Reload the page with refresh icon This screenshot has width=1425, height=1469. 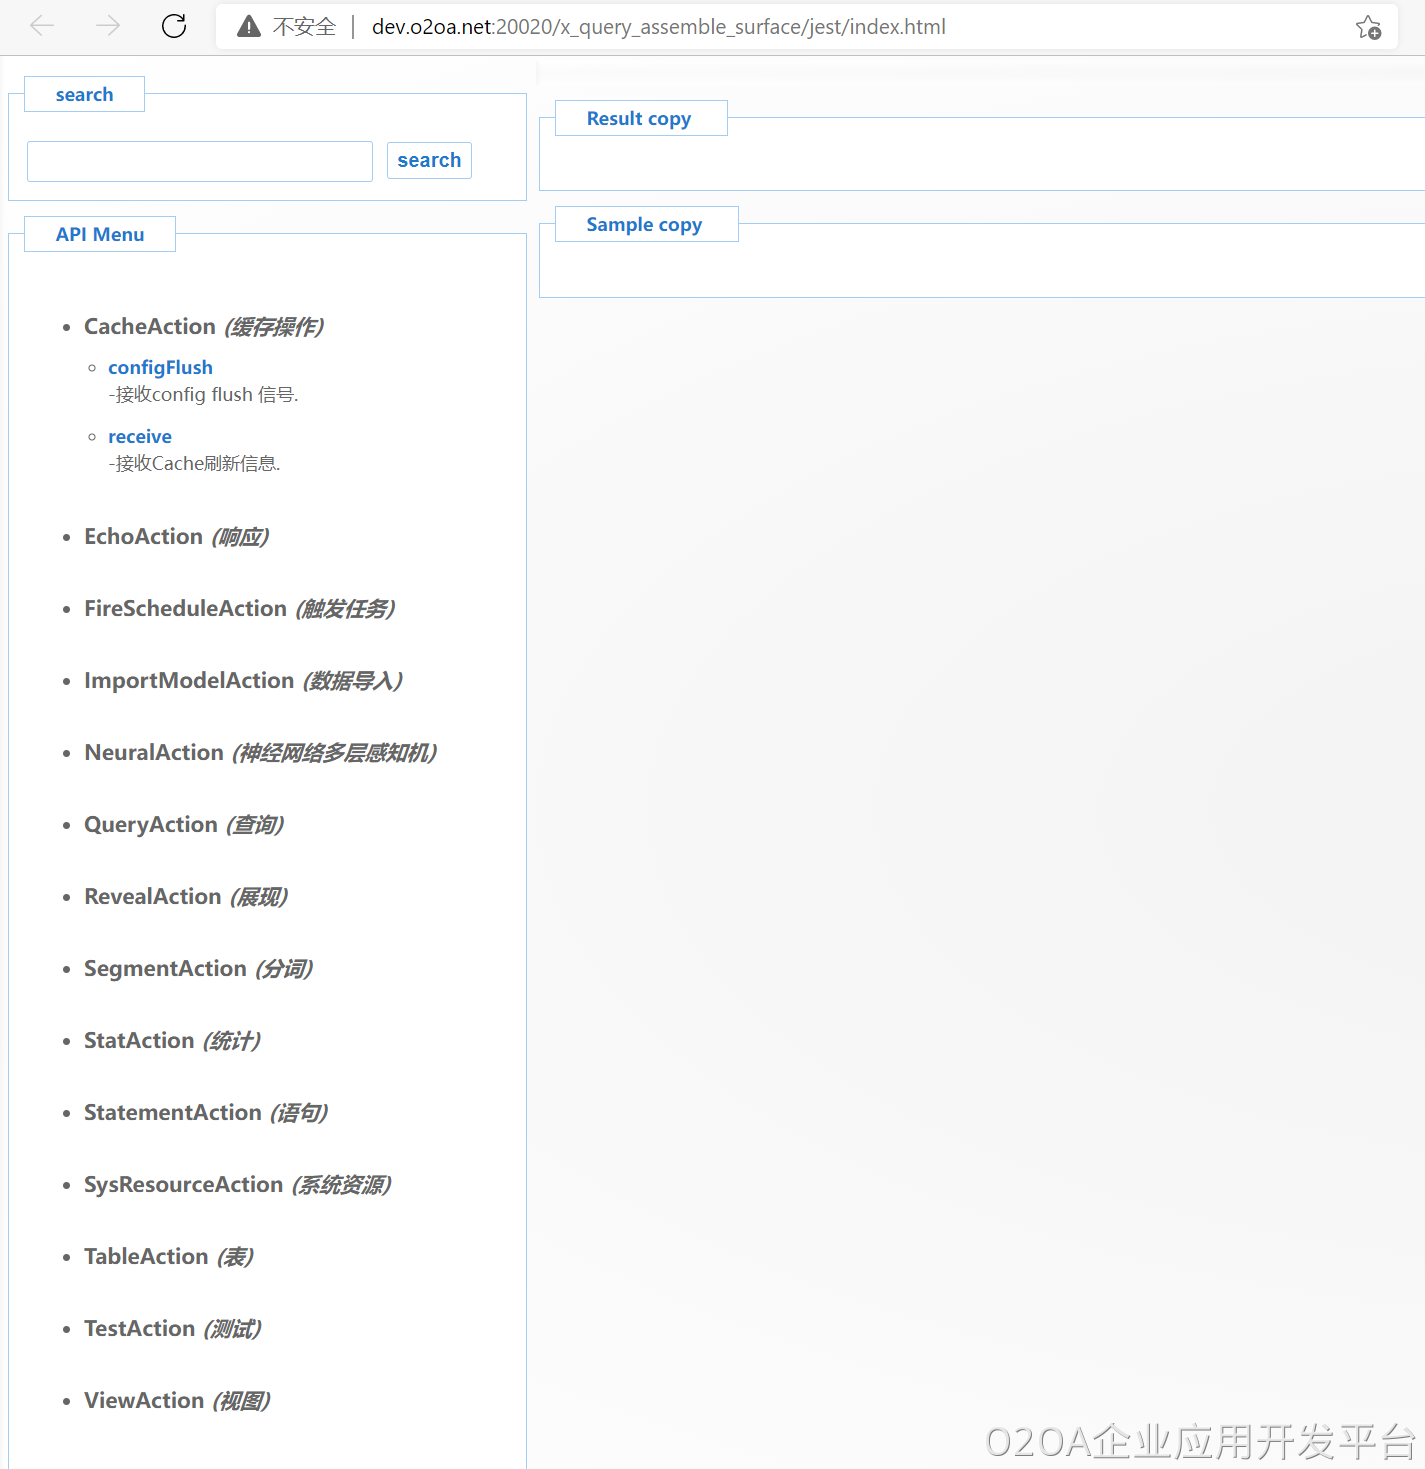(174, 26)
